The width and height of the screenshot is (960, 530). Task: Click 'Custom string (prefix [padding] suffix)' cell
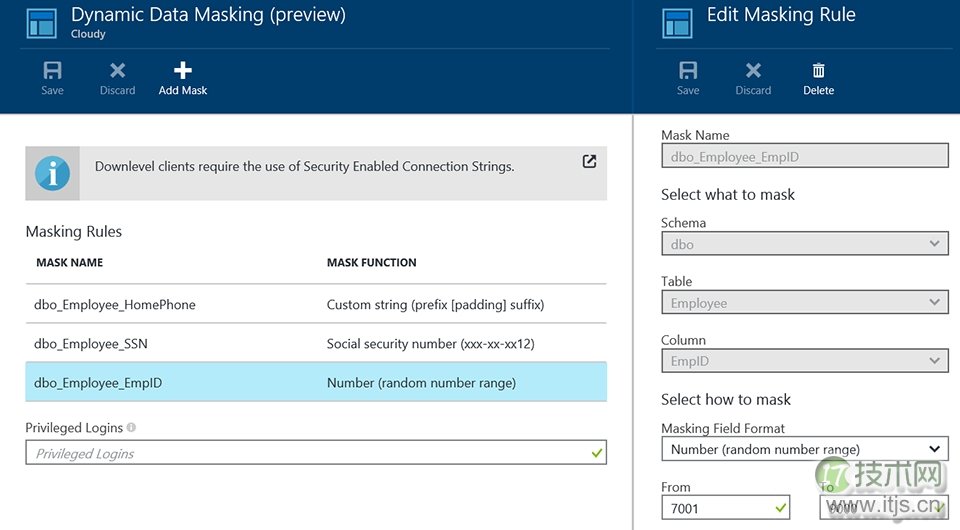pos(435,304)
